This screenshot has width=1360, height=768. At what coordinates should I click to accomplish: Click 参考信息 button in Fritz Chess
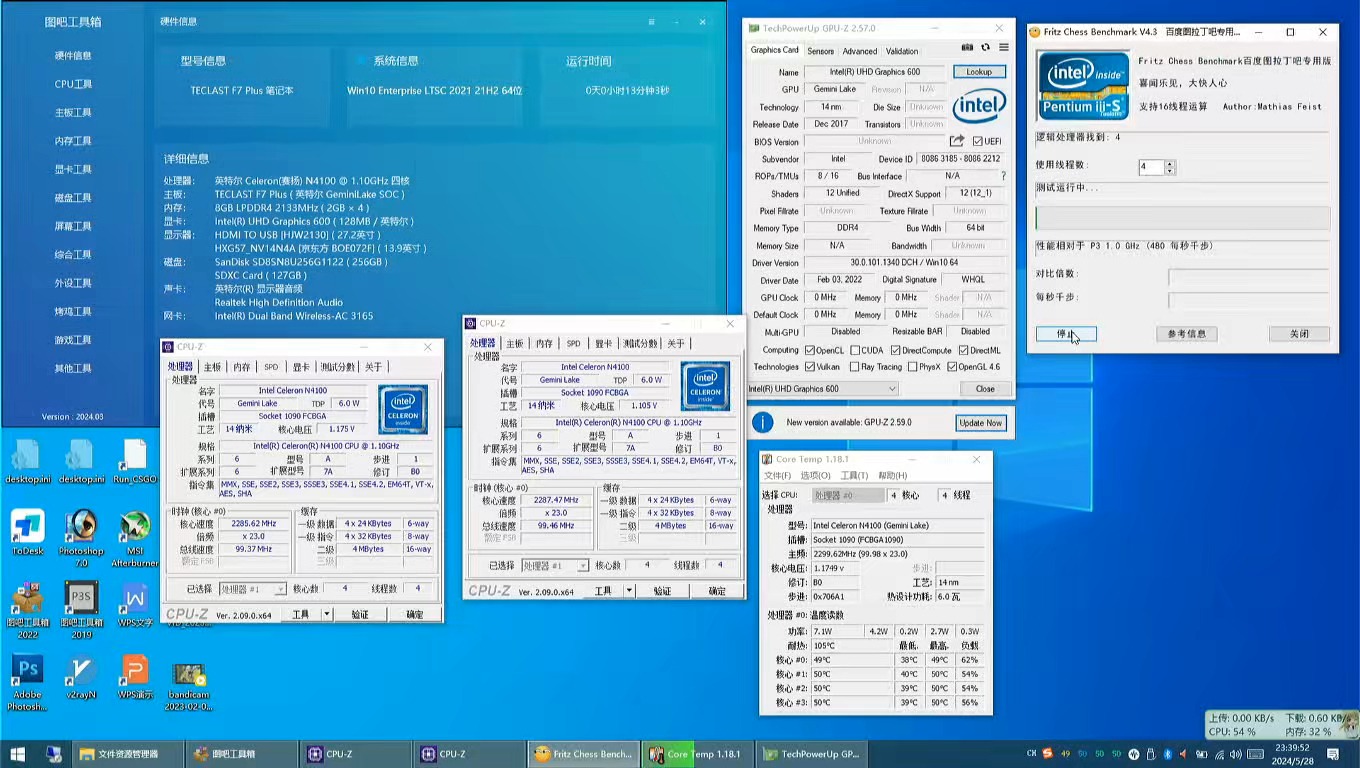[1187, 334]
